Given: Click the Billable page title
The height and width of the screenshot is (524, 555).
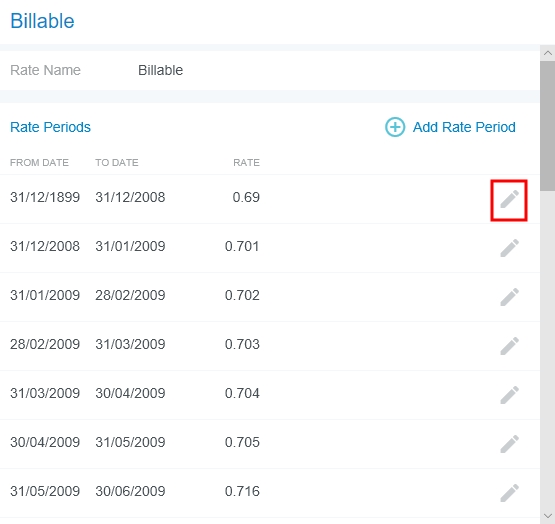Looking at the screenshot, I should [x=42, y=21].
